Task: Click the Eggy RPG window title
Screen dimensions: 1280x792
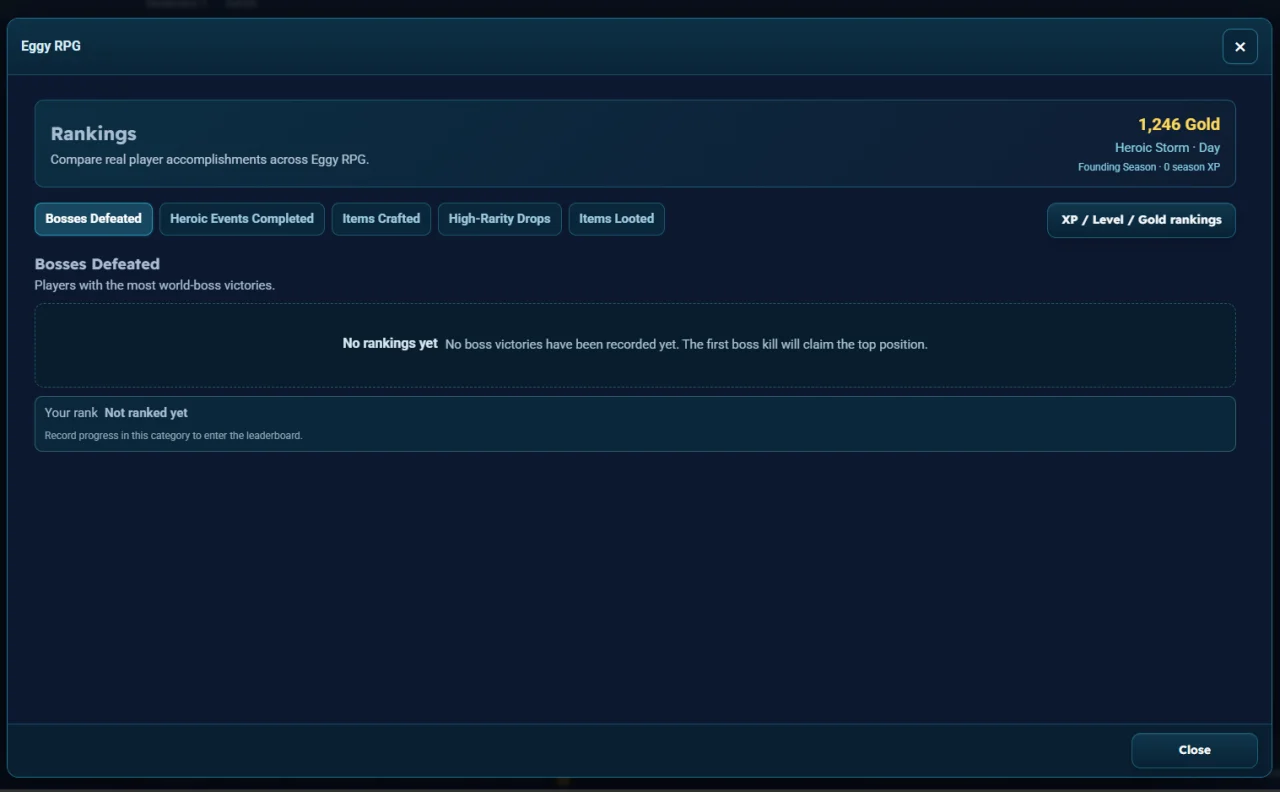Action: [51, 46]
